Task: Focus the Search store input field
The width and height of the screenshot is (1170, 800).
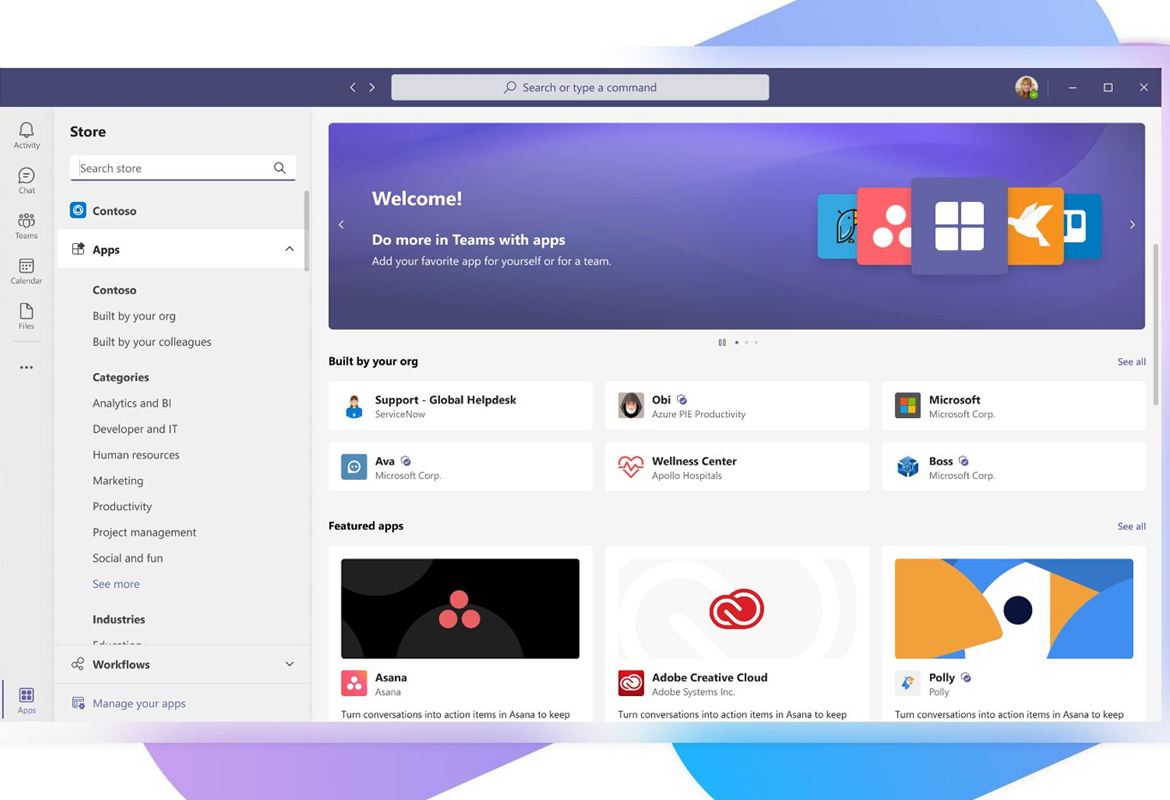Action: pyautogui.click(x=183, y=168)
